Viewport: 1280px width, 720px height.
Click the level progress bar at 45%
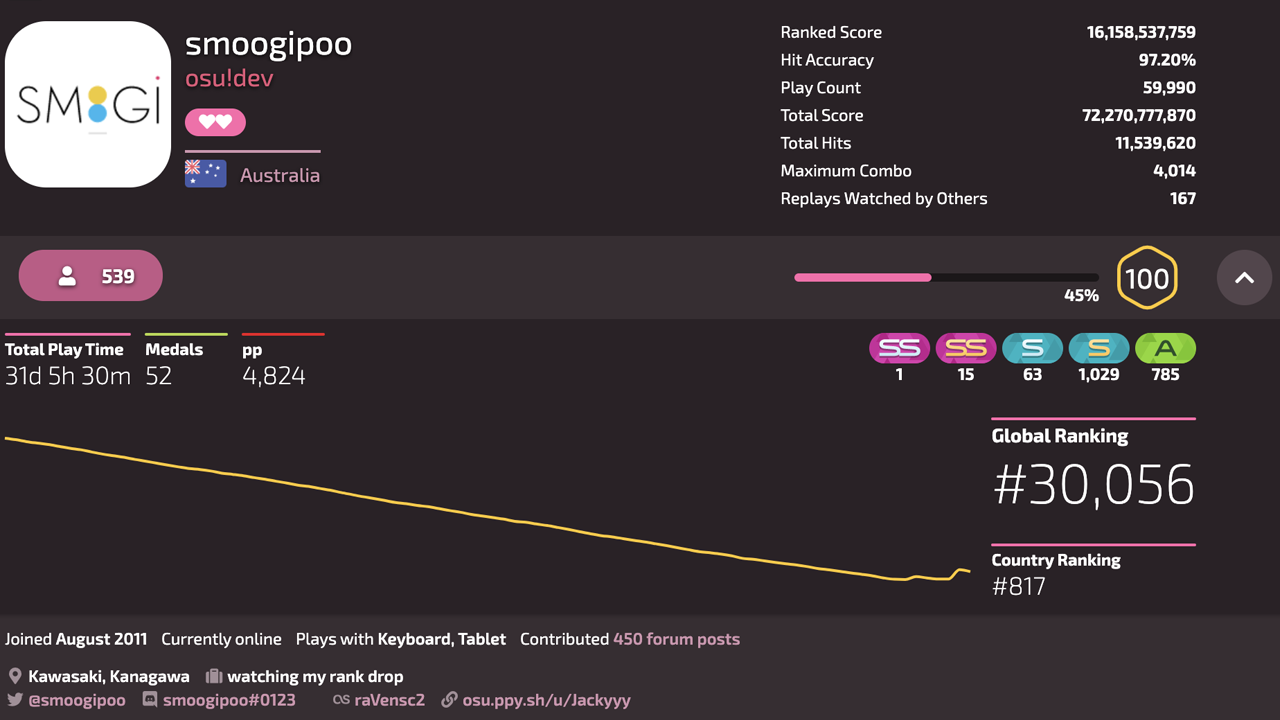click(x=946, y=277)
